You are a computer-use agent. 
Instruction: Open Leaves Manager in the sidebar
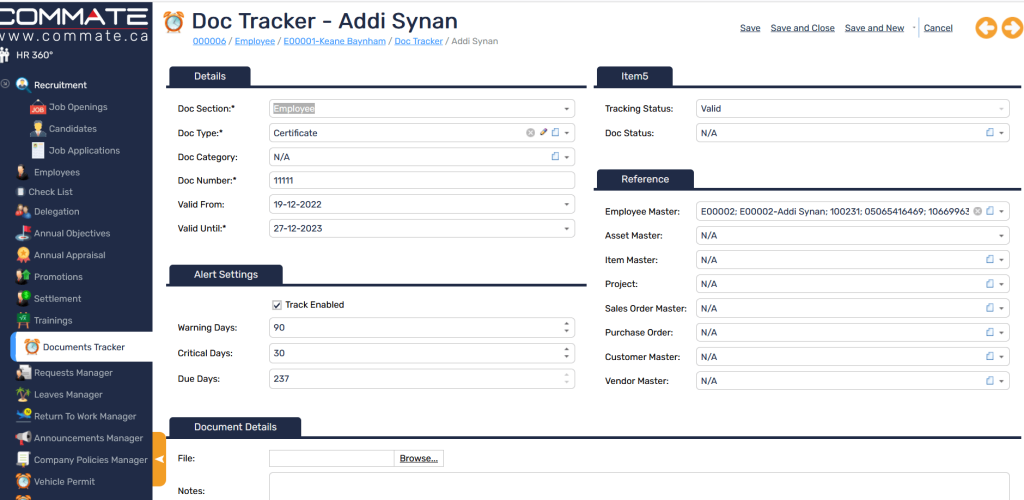coord(67,395)
